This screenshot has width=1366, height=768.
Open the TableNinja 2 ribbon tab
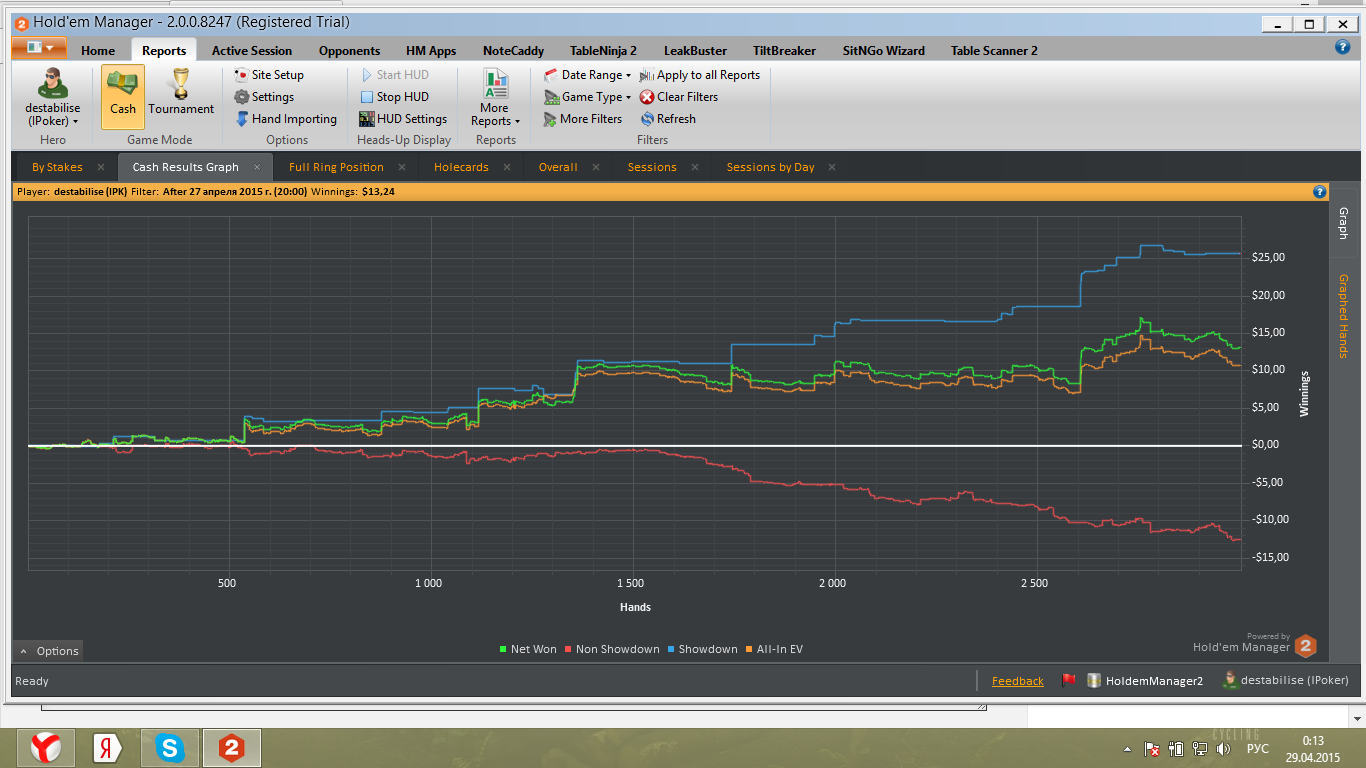(603, 50)
